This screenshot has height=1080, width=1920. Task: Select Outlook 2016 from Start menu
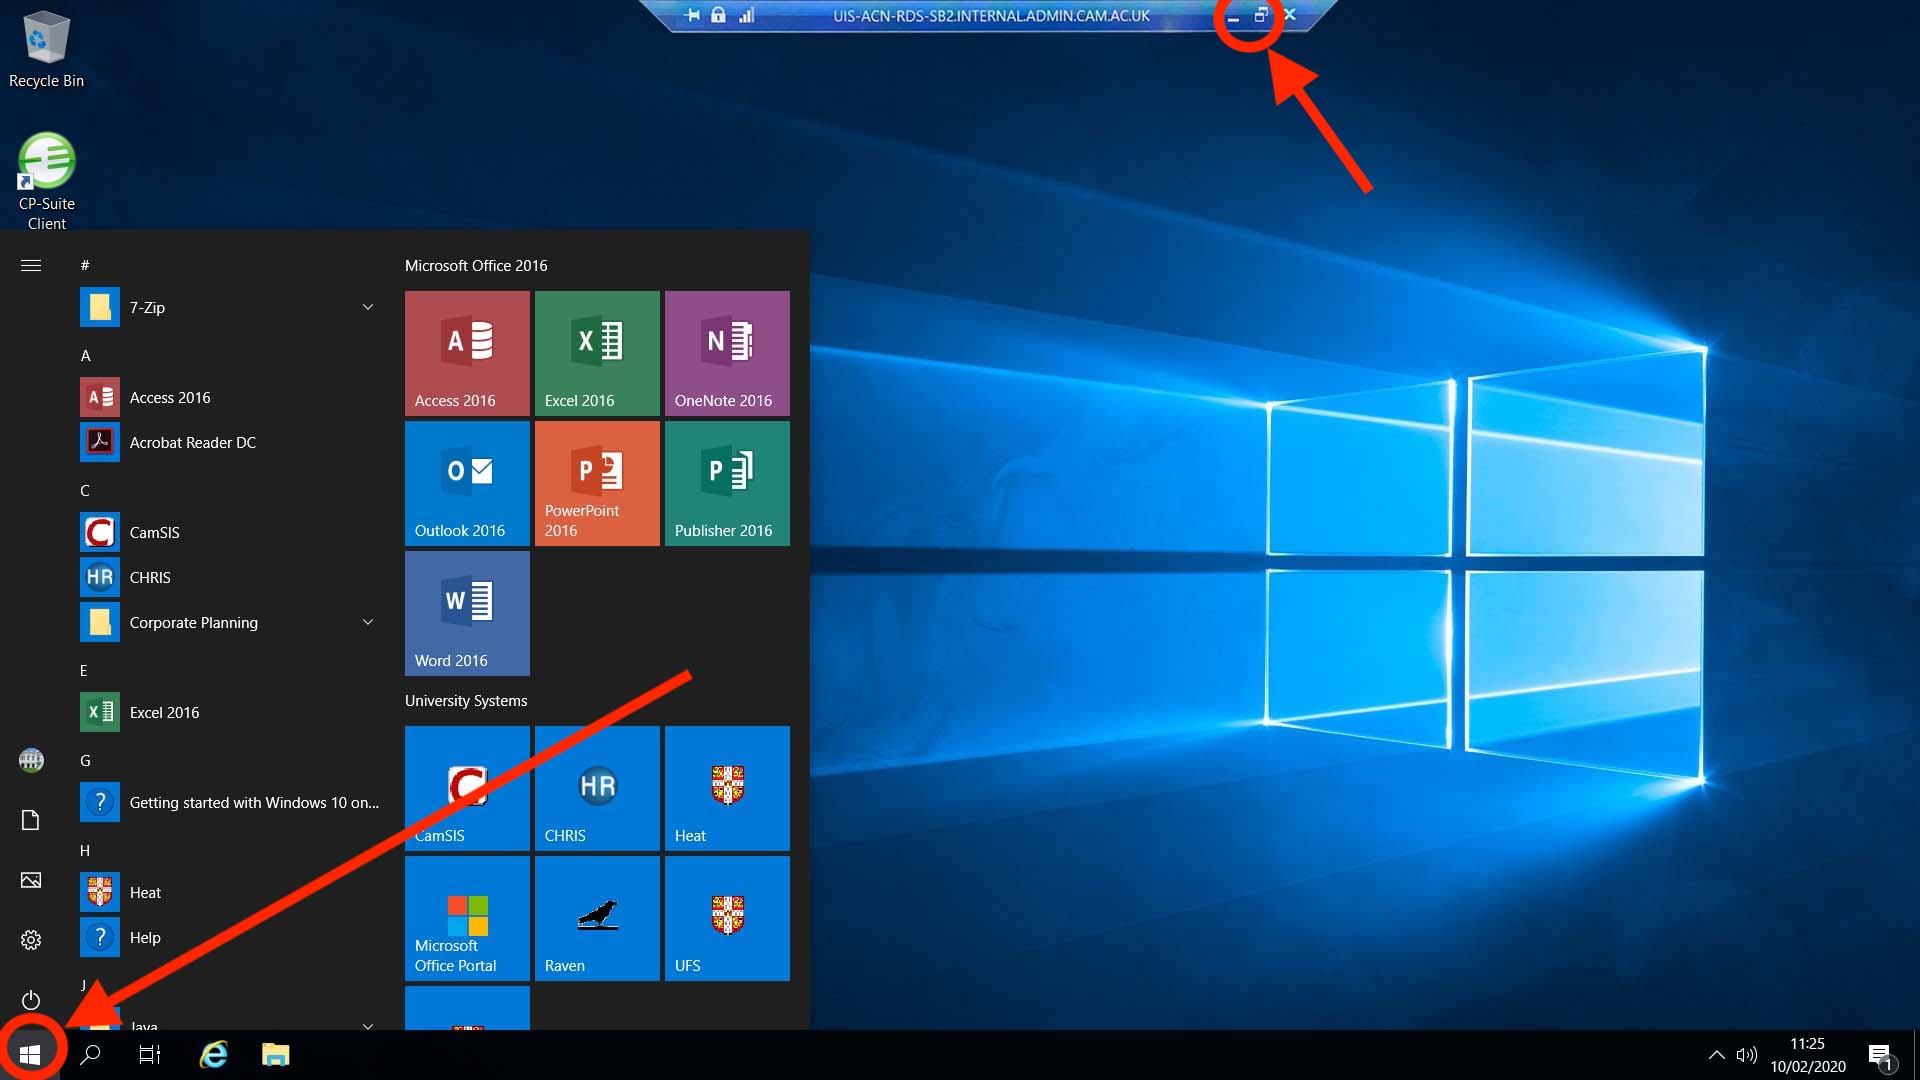click(x=467, y=484)
